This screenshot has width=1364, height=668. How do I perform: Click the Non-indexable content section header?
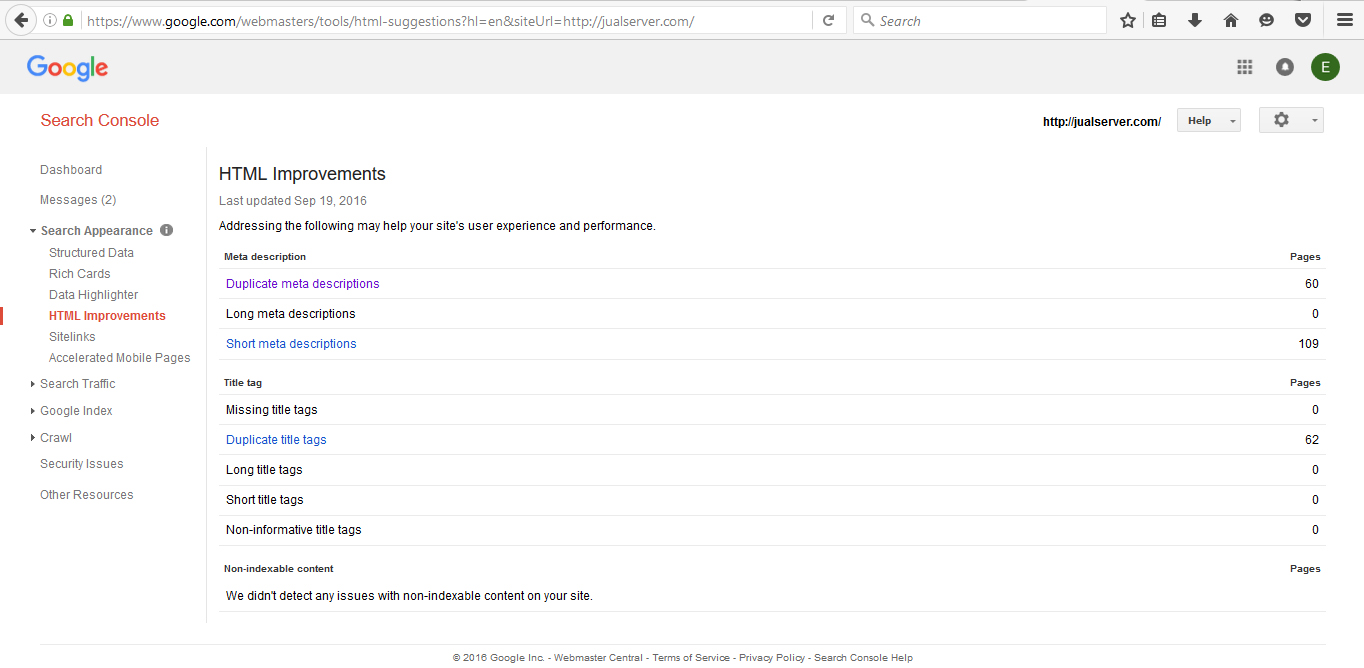click(x=279, y=569)
